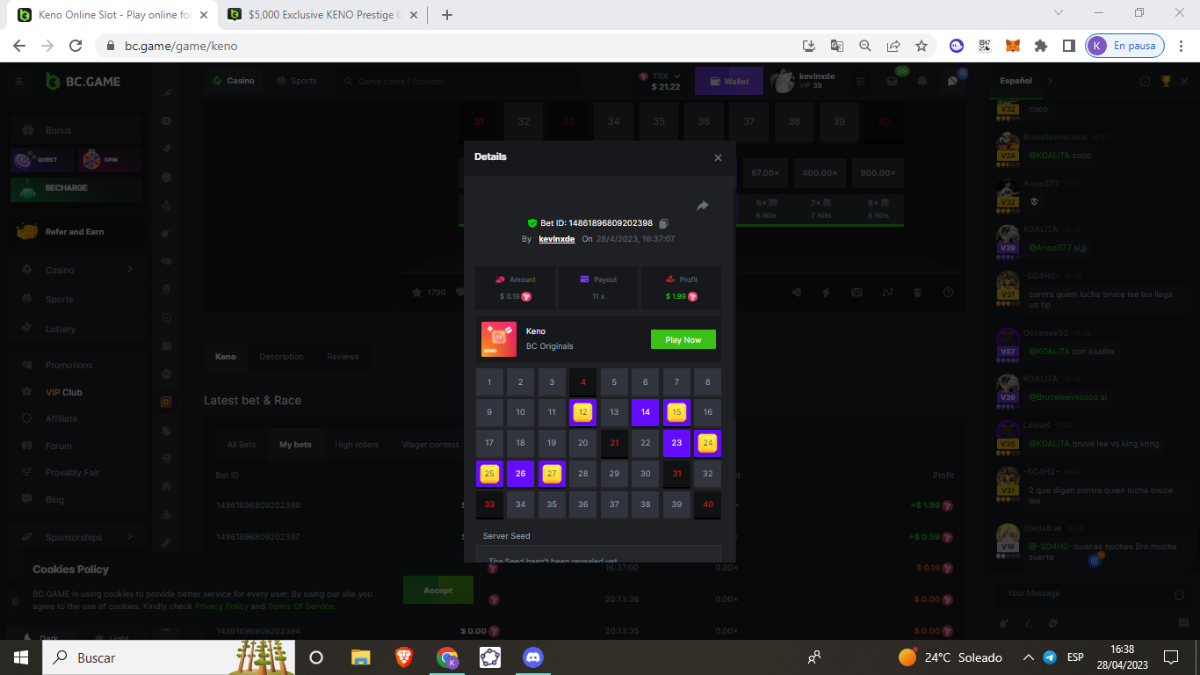Expand the Sponsorships sidebar submenu
Screen dimensions: 1200x675
pos(130,537)
